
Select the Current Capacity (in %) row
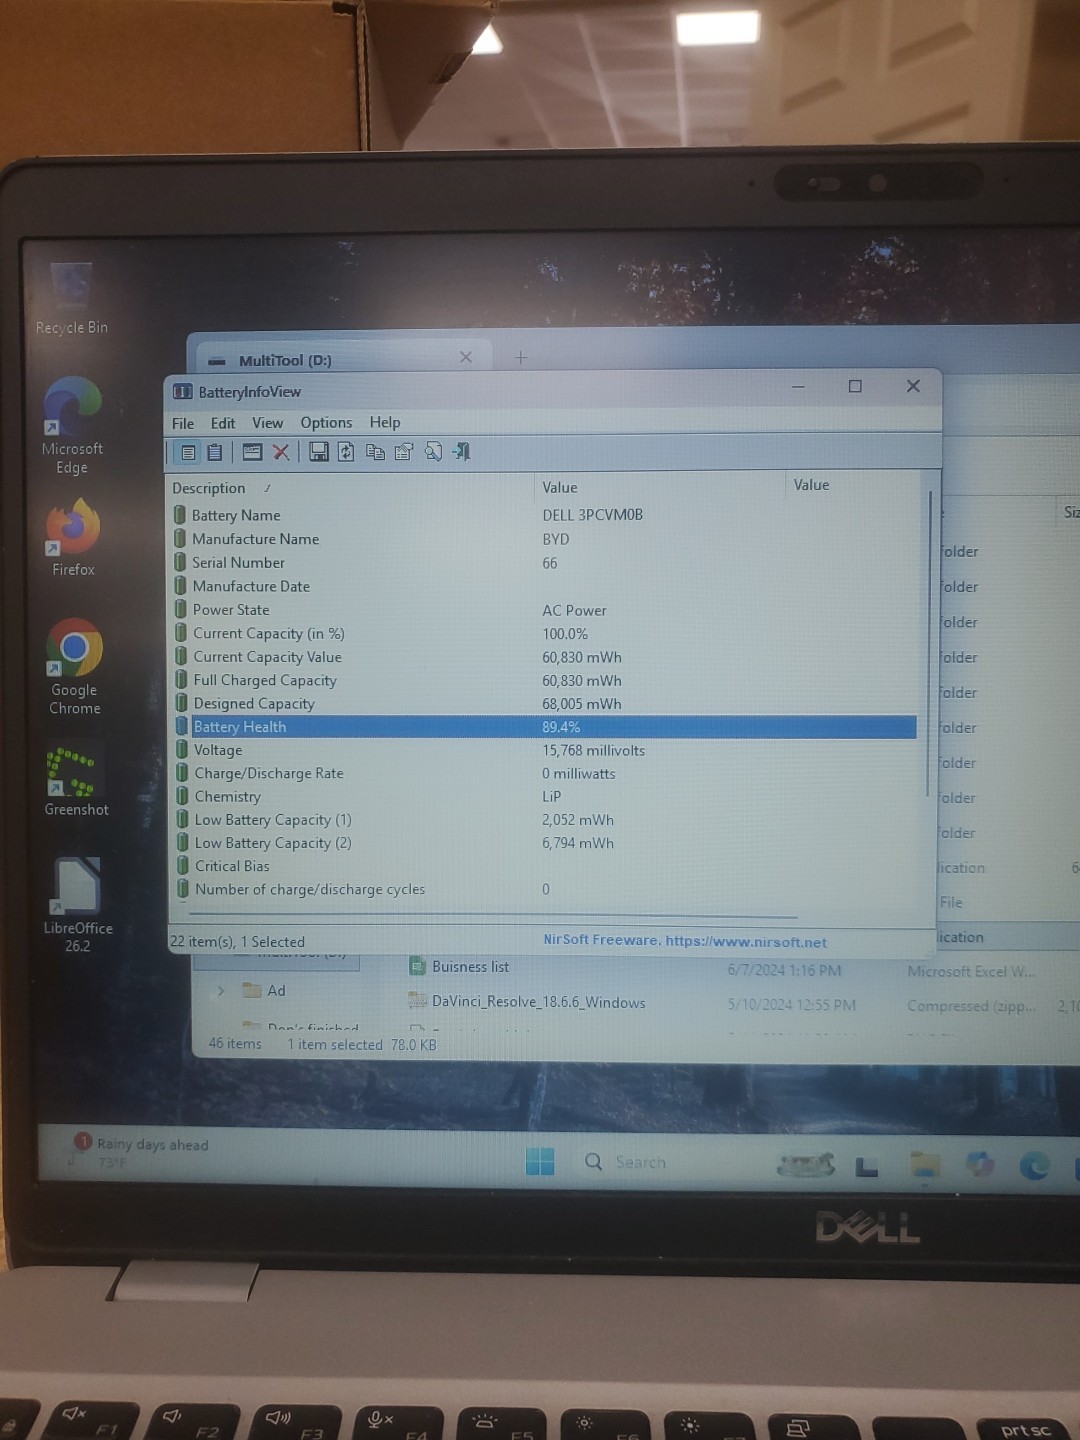pyautogui.click(x=545, y=633)
